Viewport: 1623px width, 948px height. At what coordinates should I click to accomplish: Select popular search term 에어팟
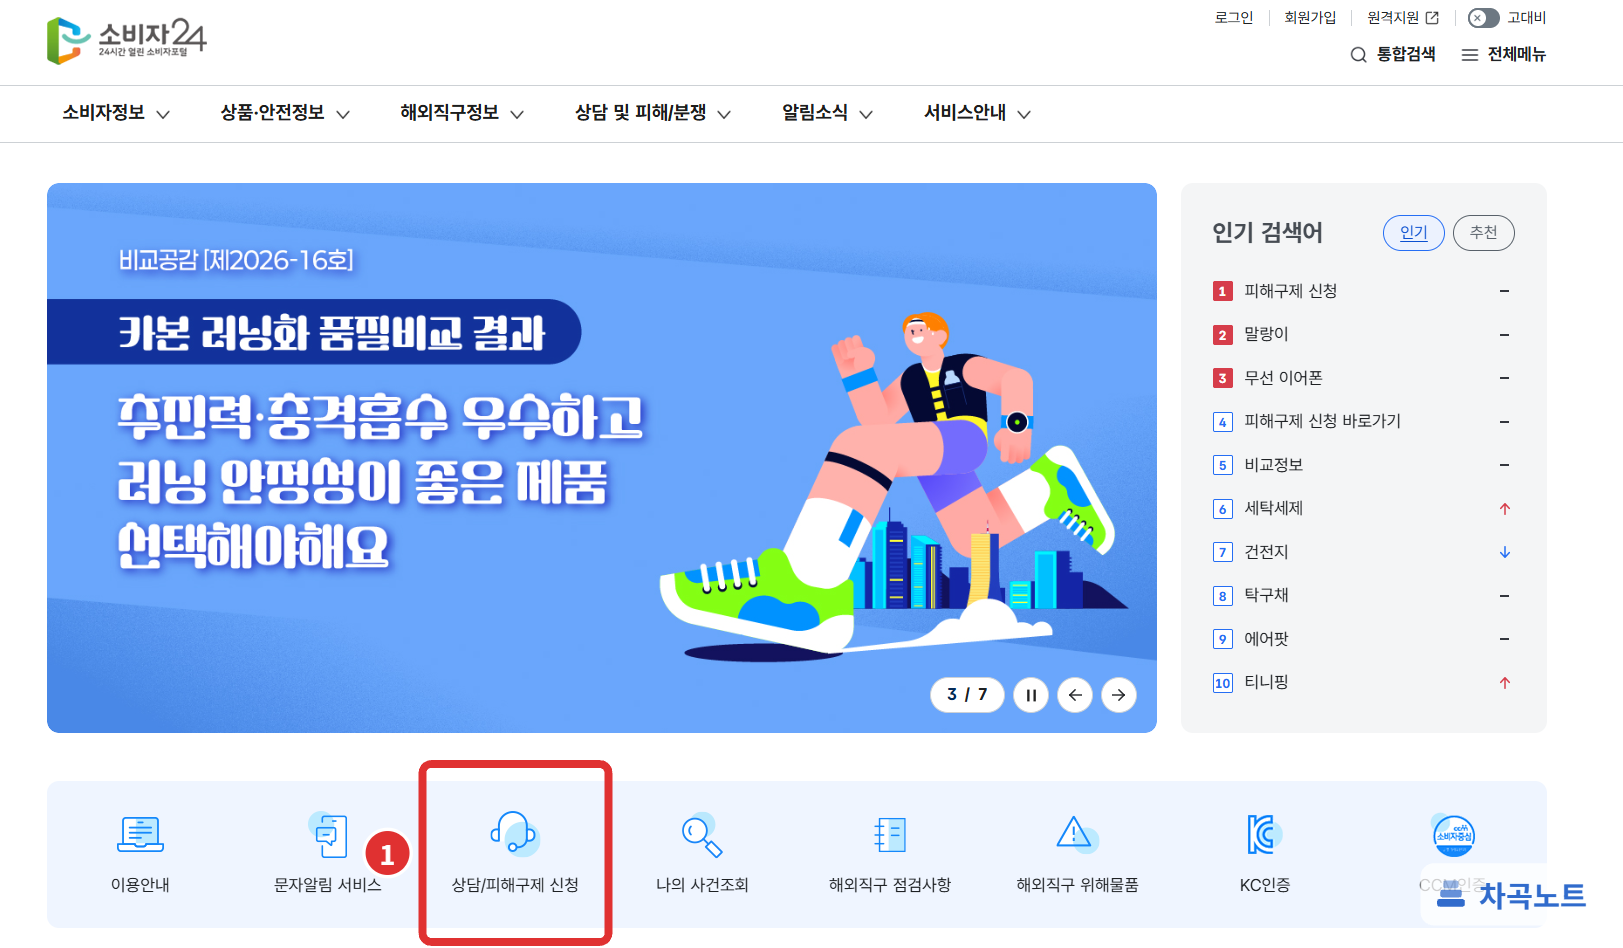click(1266, 639)
